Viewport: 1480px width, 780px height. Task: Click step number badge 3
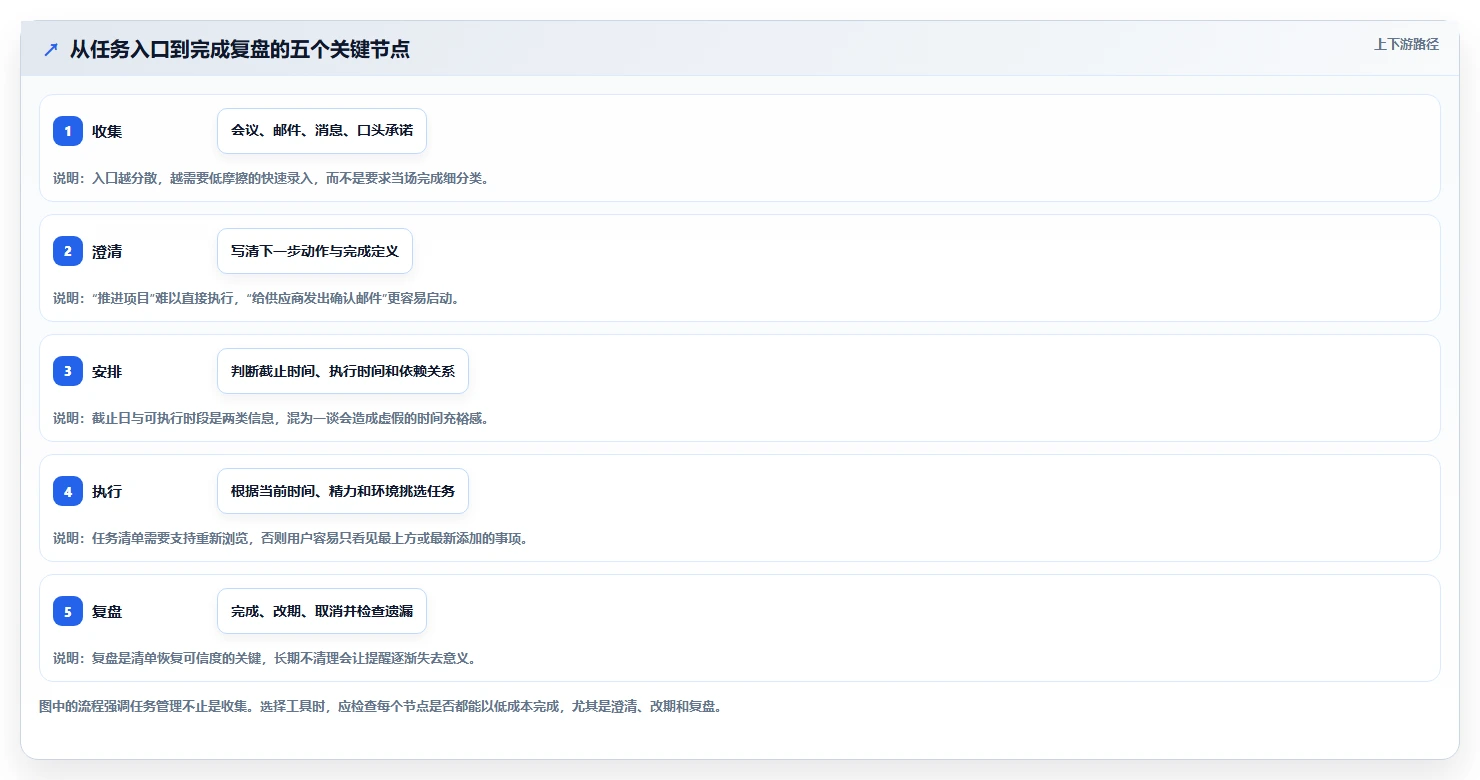[68, 371]
